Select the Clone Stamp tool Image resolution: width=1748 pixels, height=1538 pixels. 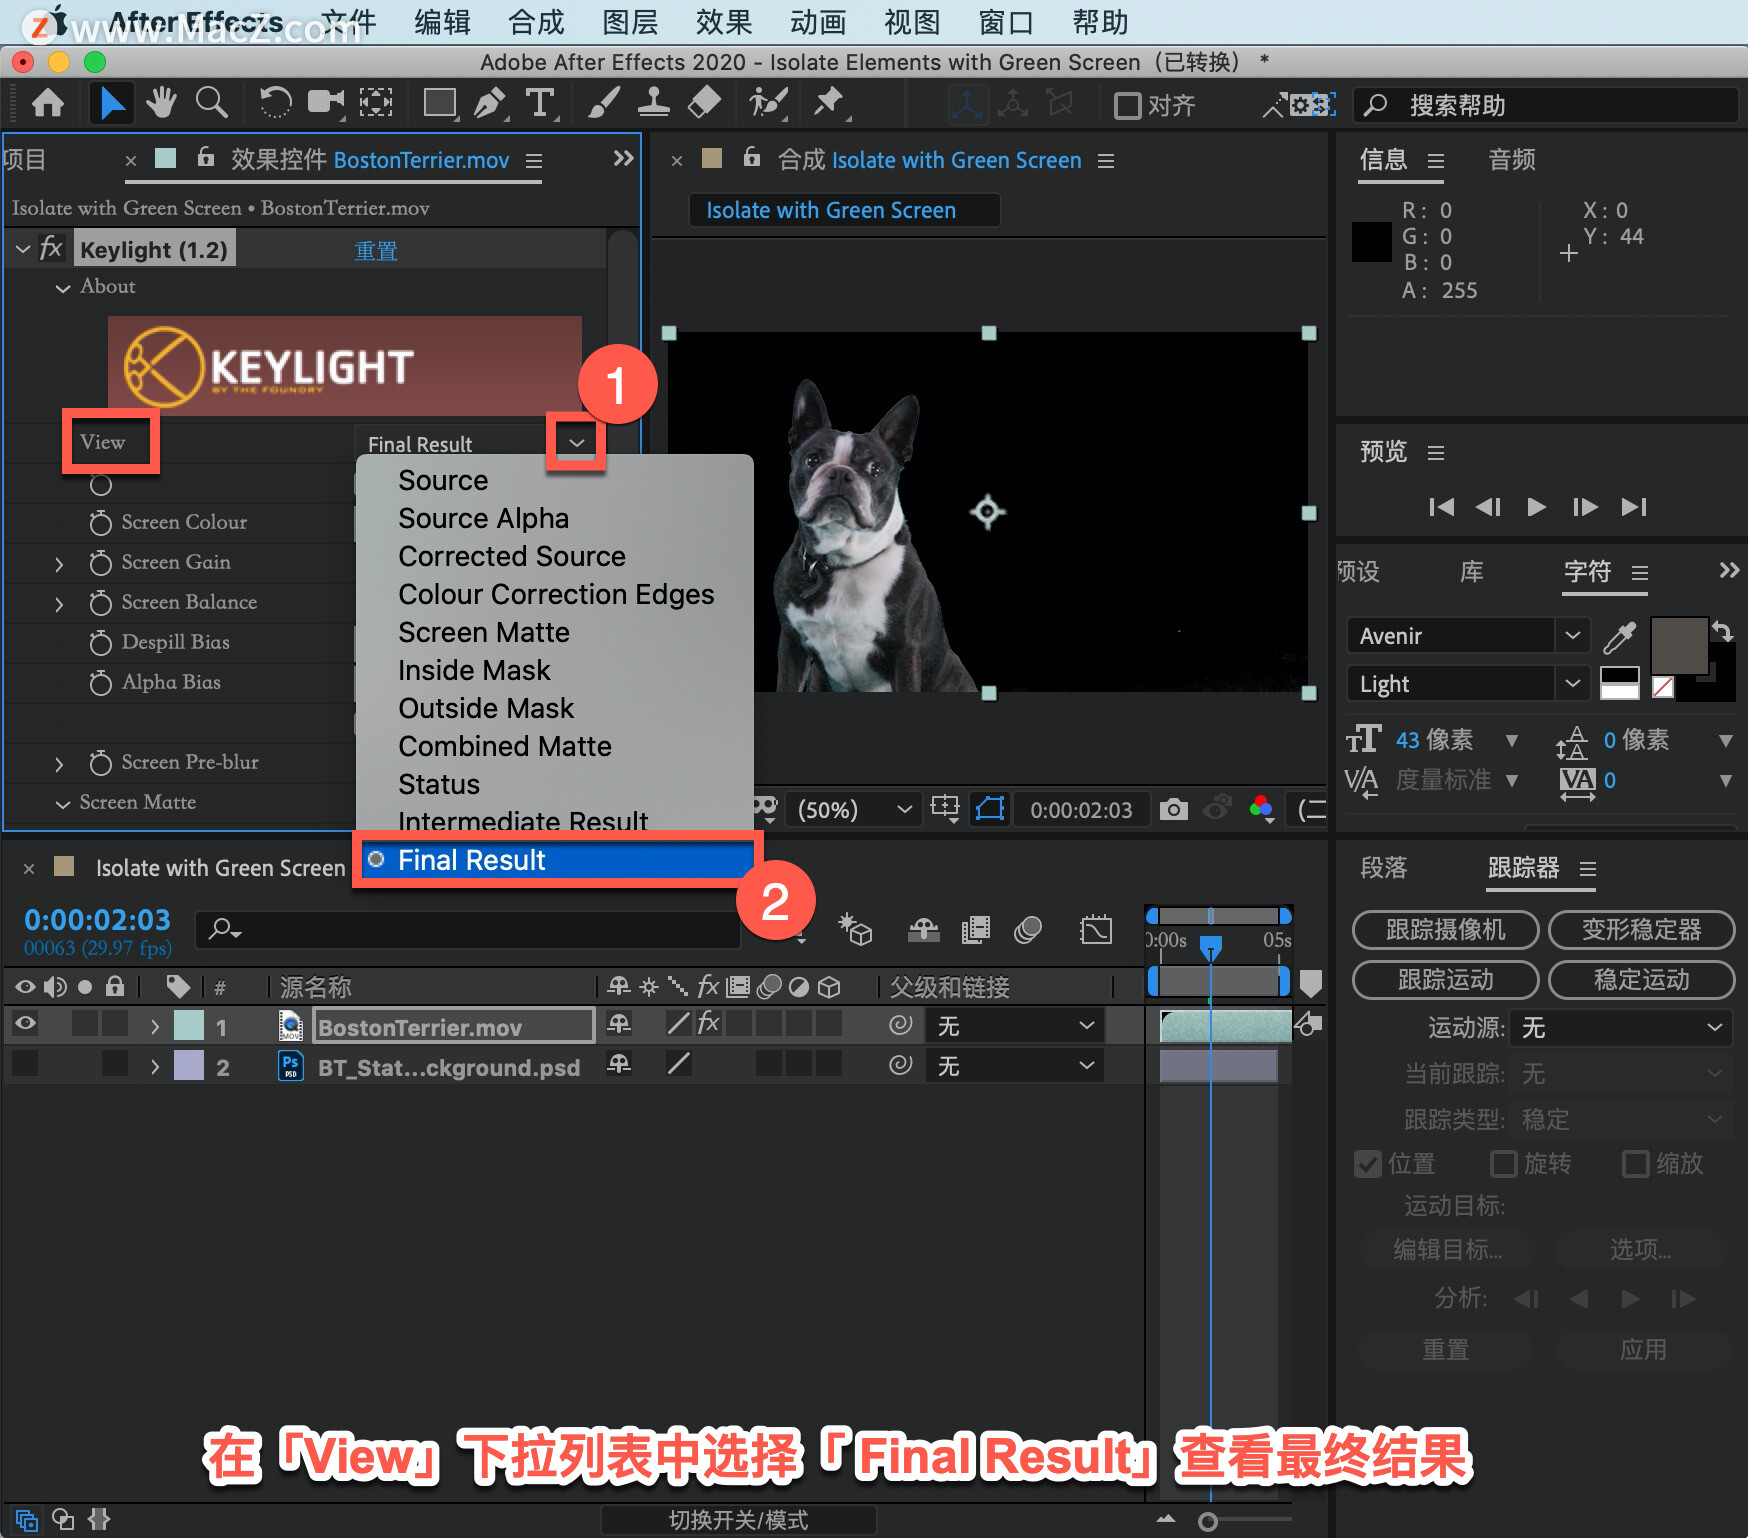pyautogui.click(x=654, y=103)
